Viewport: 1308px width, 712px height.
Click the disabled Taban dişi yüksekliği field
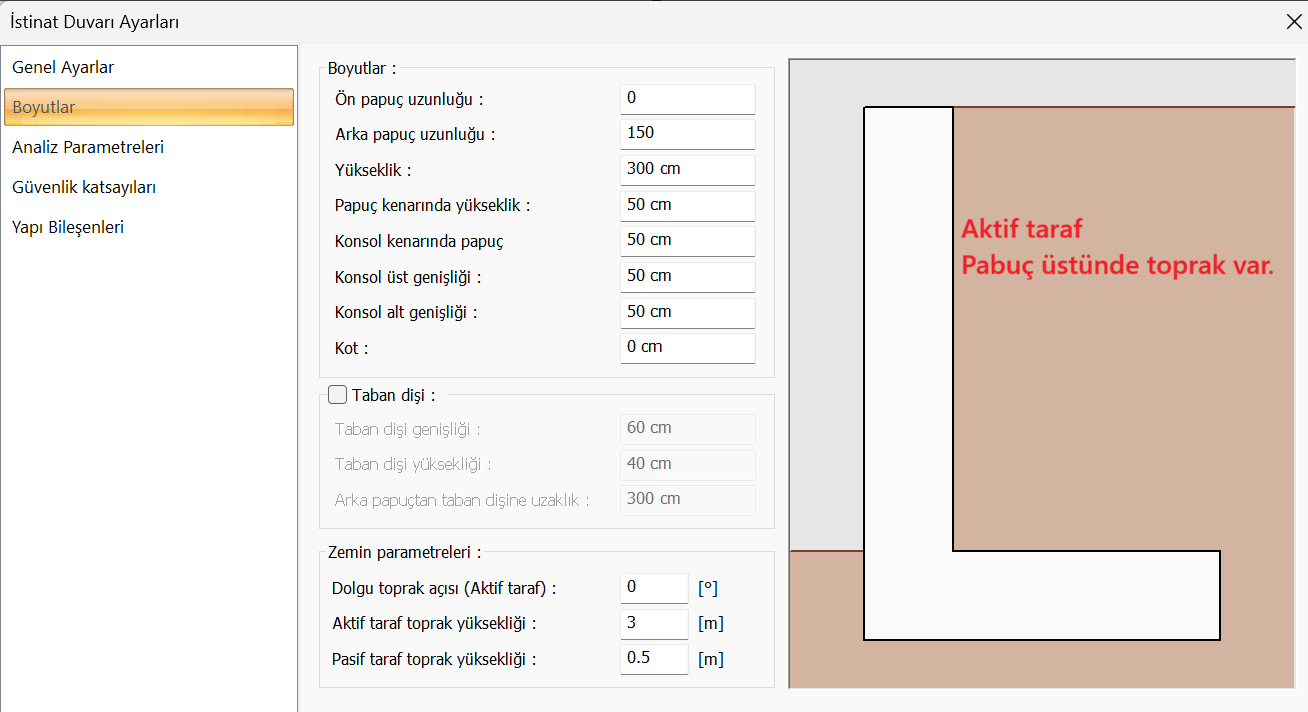[687, 465]
